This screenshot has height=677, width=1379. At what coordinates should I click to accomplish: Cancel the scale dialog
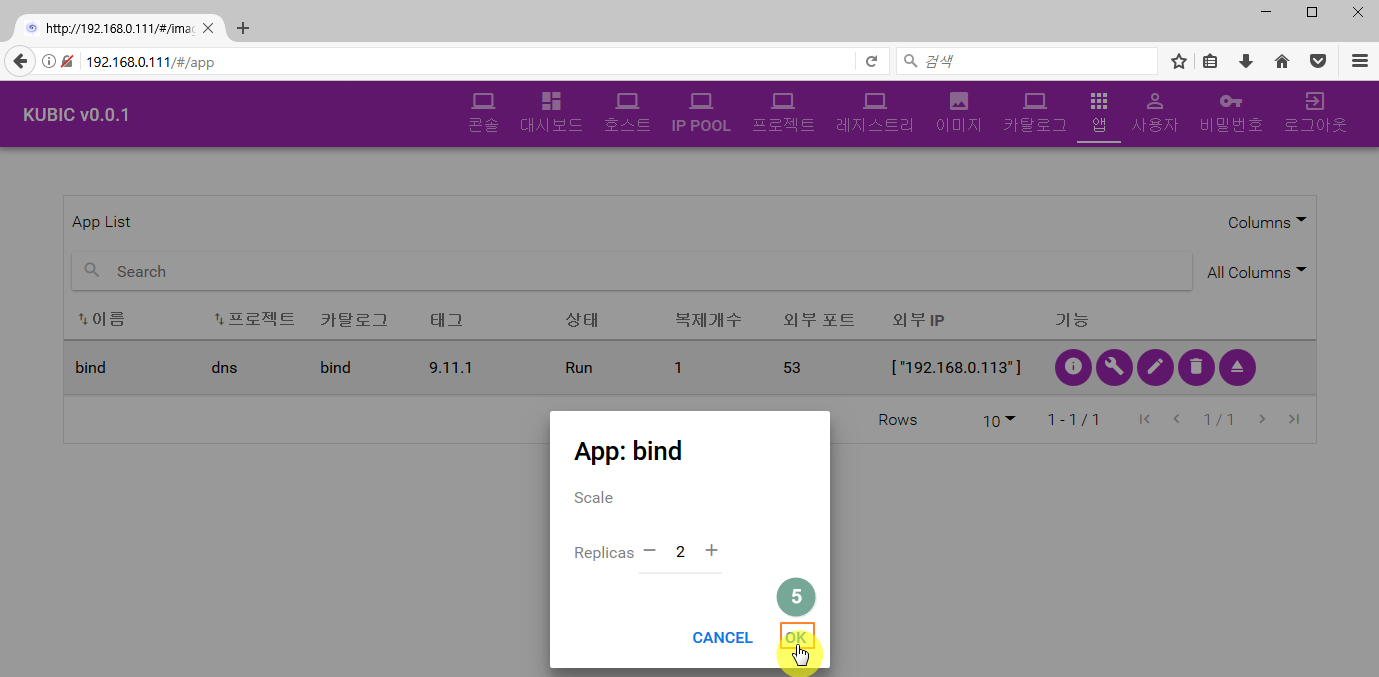pyautogui.click(x=722, y=638)
